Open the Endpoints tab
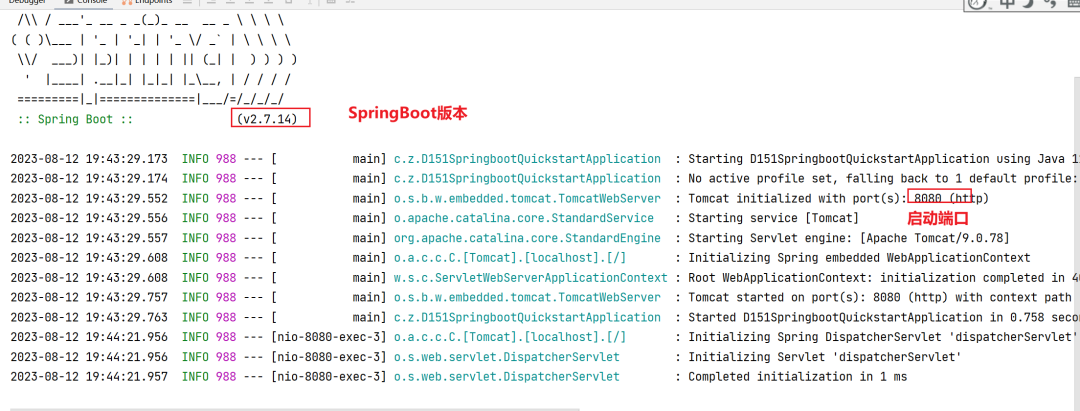This screenshot has width=1080, height=411. coord(148,2)
